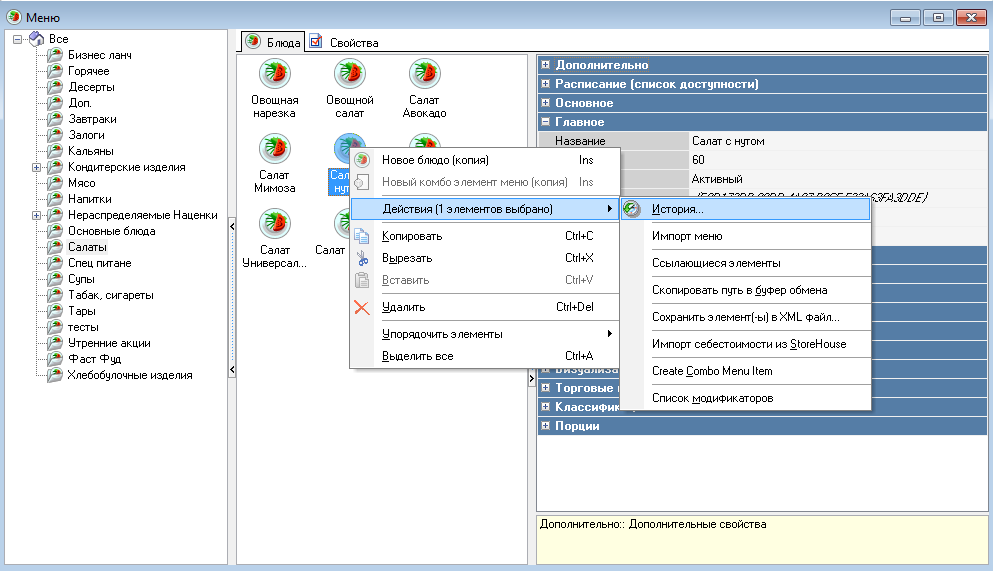Click the red Удалить cross icon

[x=362, y=307]
